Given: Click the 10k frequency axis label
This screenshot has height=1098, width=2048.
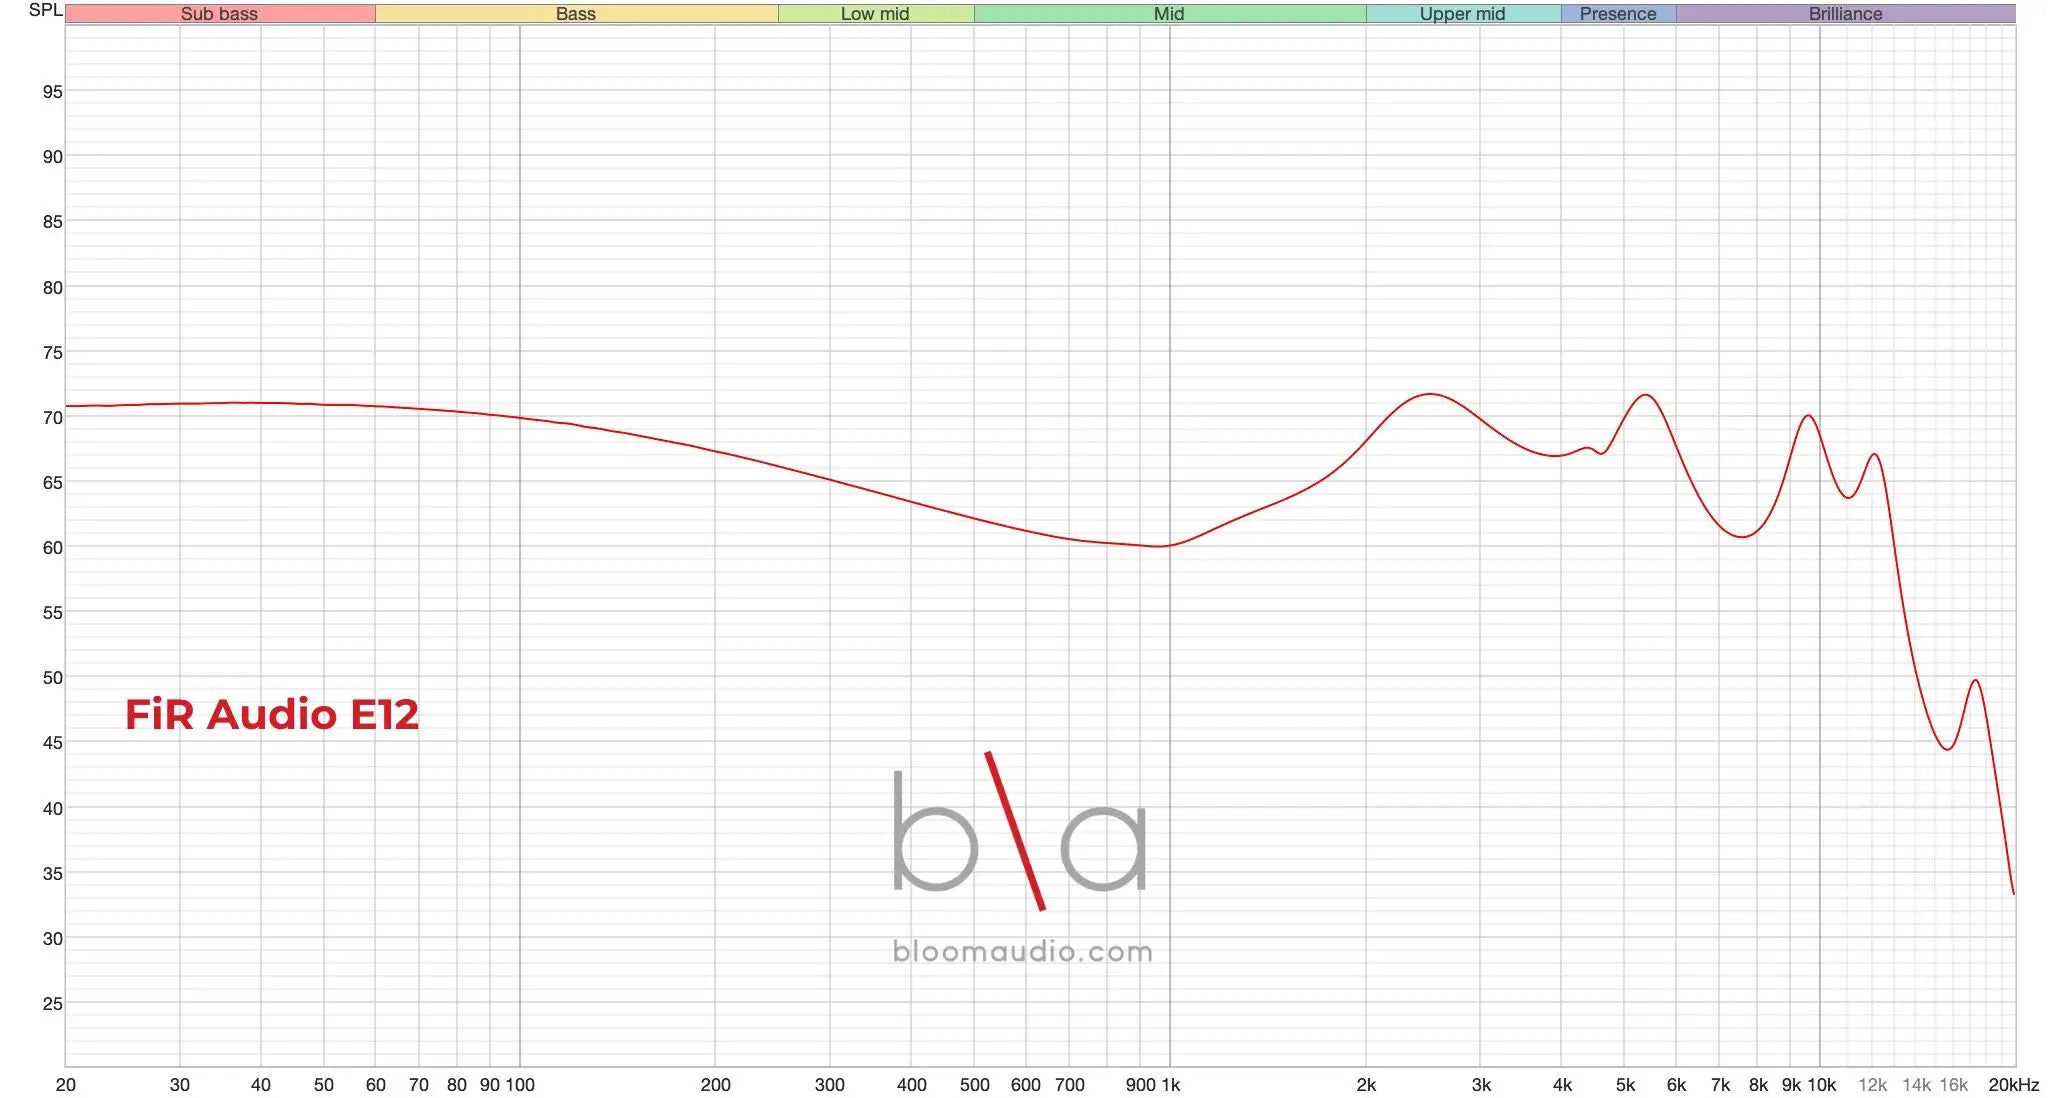Looking at the screenshot, I should pos(1821,1085).
